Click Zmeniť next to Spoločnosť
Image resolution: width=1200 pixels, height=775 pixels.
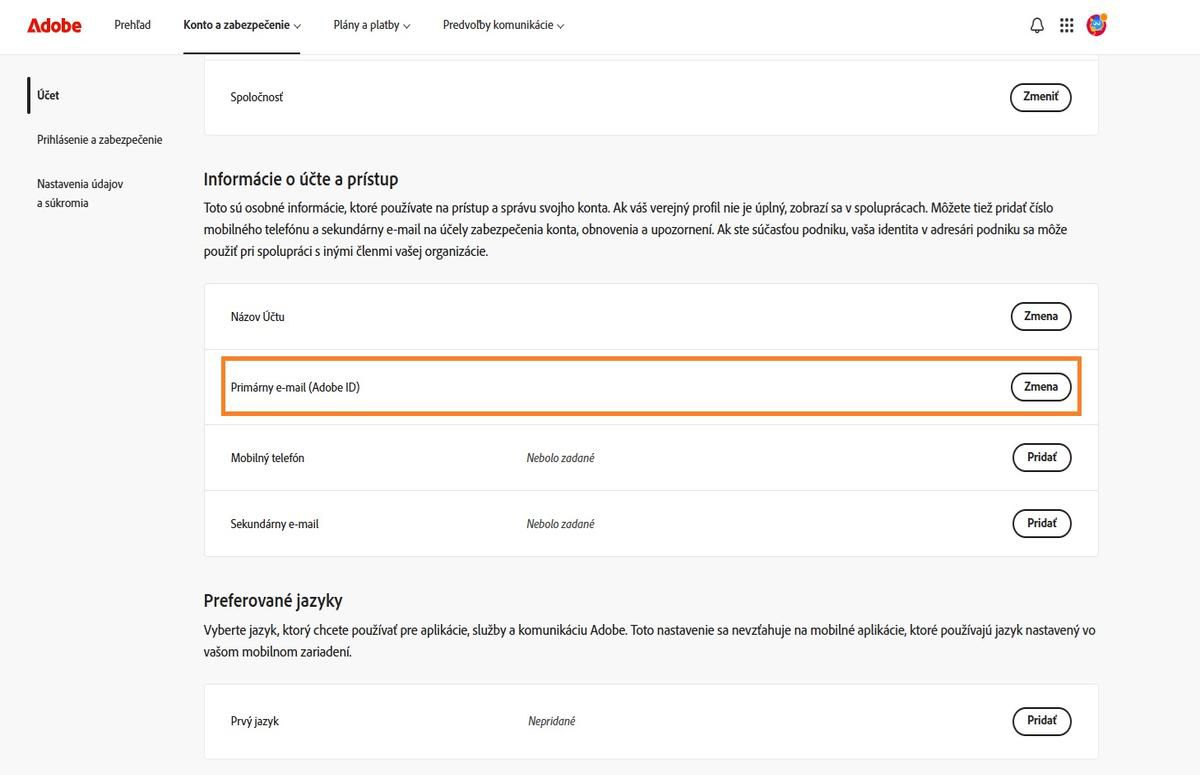(x=1040, y=97)
